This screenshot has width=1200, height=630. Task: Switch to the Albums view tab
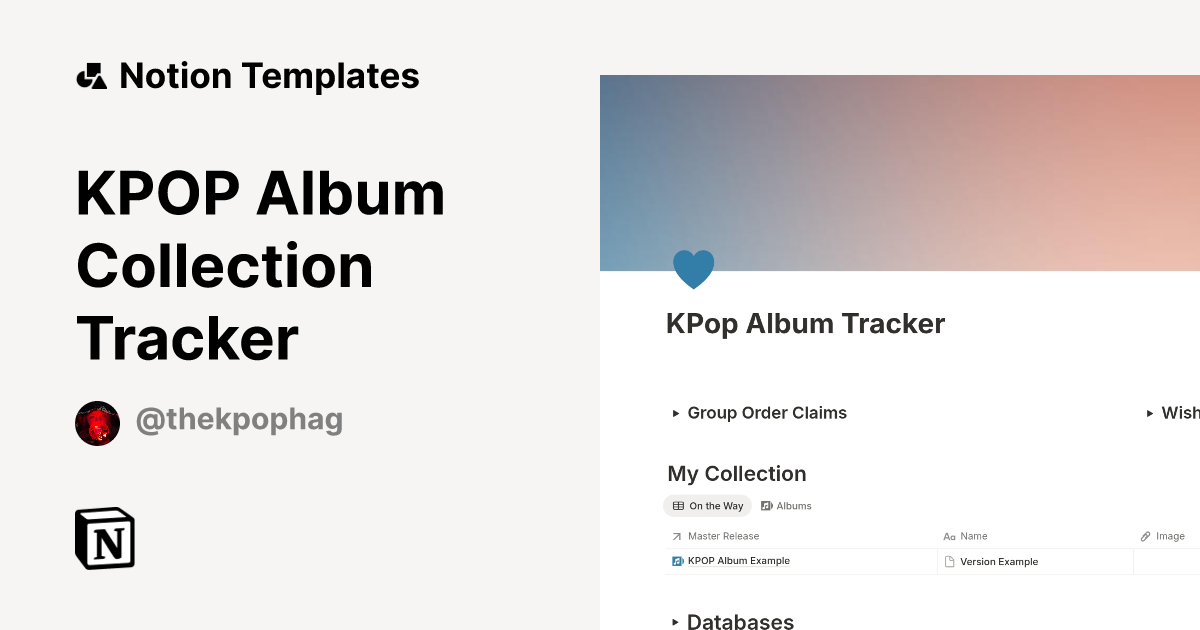point(786,506)
